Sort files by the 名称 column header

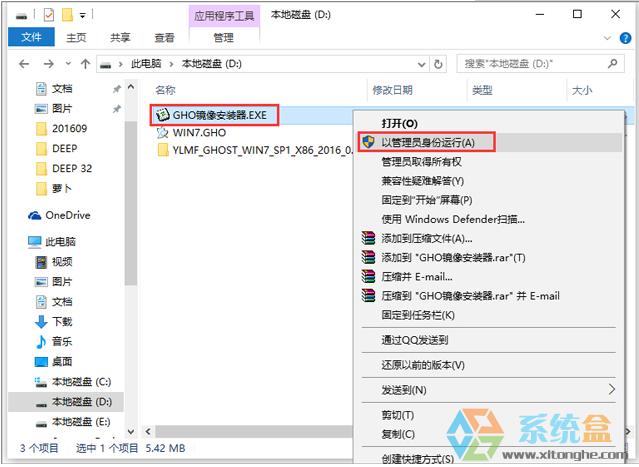(166, 90)
